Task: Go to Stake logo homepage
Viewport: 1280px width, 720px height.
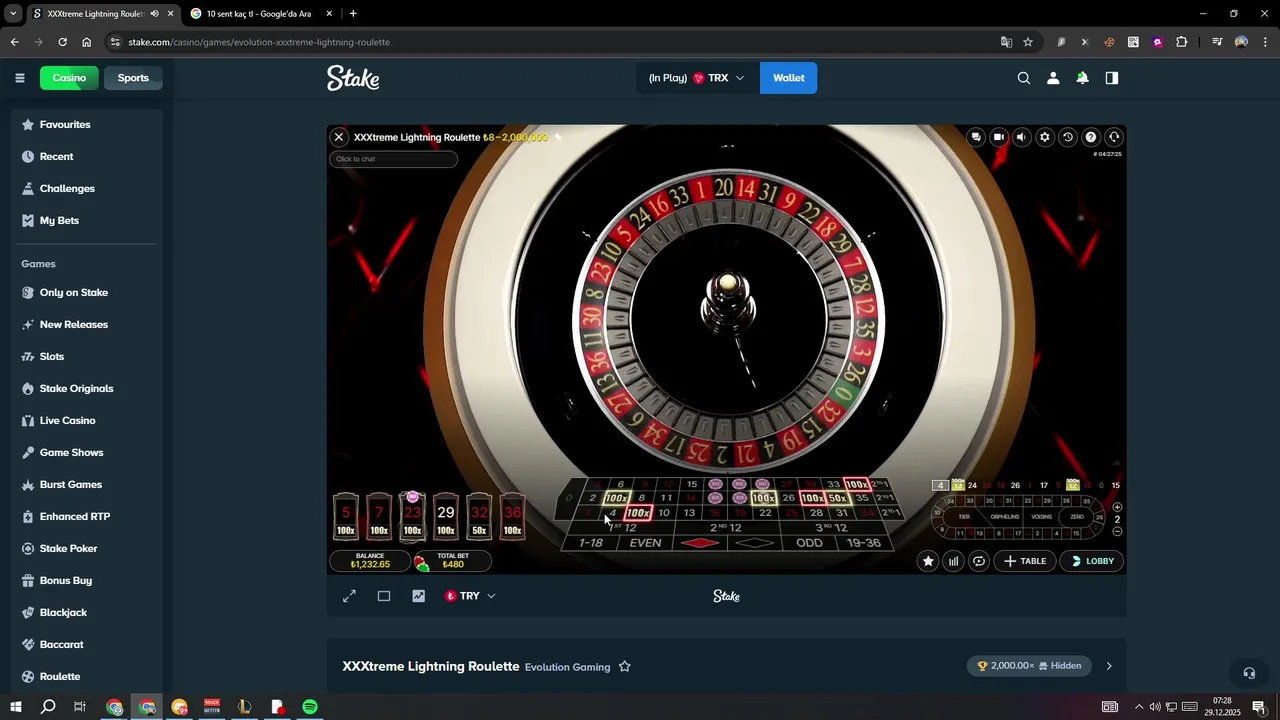Action: coord(353,78)
